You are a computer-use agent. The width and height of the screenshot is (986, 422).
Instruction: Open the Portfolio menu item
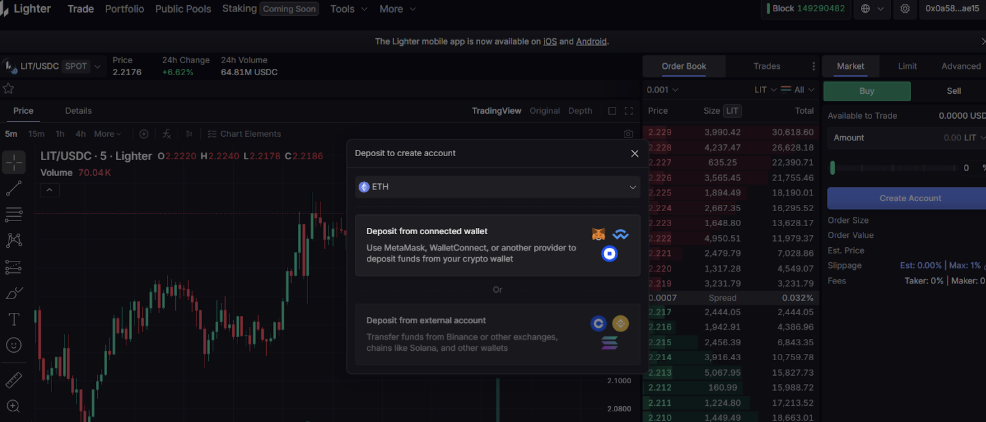tap(124, 9)
